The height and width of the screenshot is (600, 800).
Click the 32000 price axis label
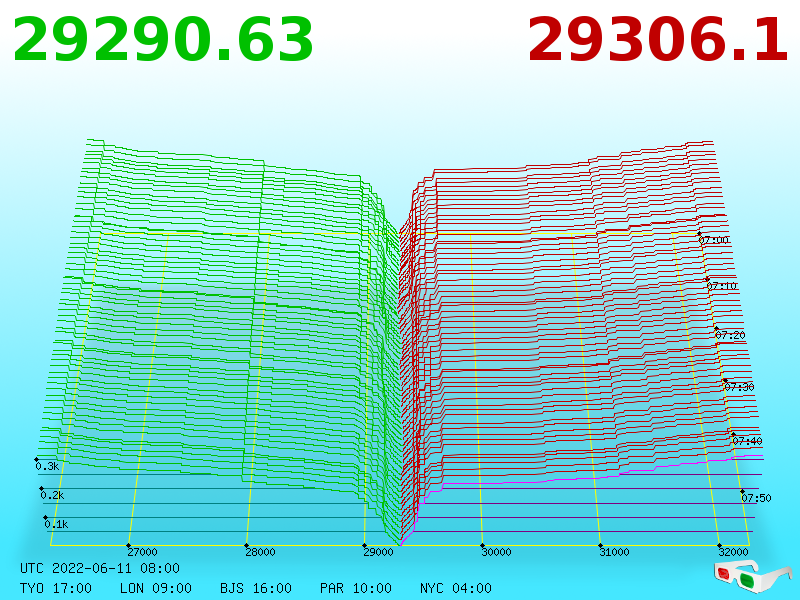[x=733, y=552]
